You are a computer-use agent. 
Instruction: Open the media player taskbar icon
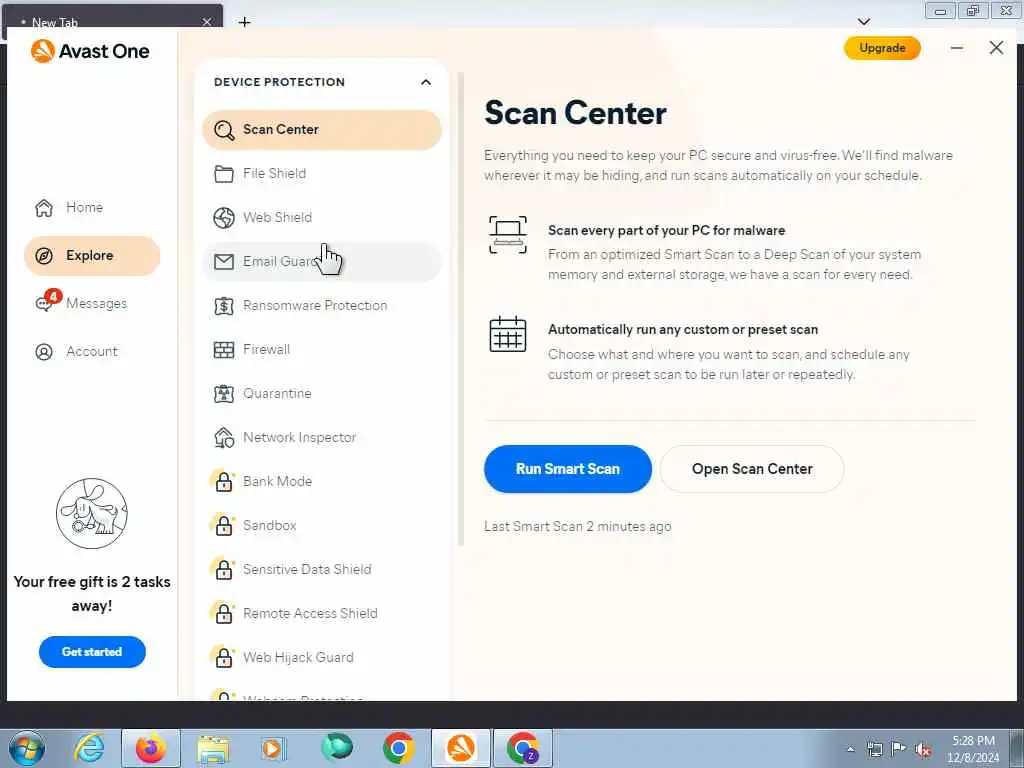tap(274, 748)
